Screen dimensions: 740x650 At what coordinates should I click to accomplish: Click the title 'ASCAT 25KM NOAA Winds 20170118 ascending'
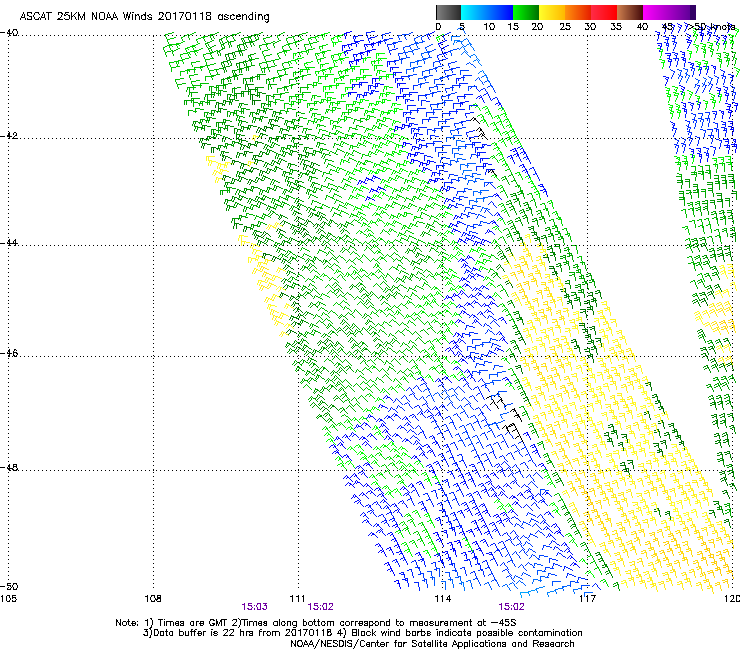144,17
